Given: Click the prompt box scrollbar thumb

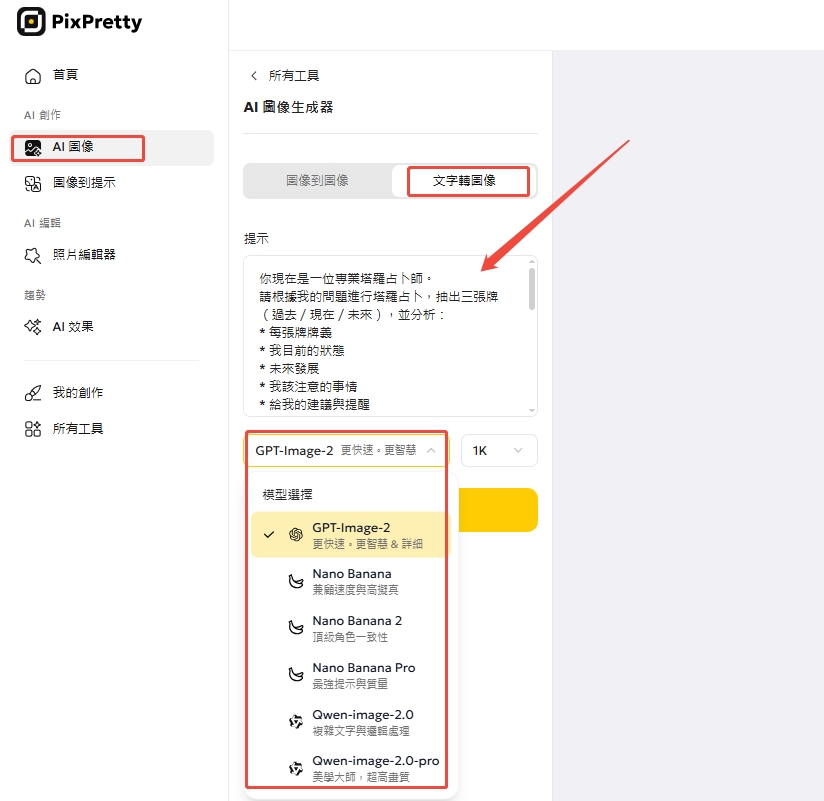Looking at the screenshot, I should pyautogui.click(x=532, y=289).
